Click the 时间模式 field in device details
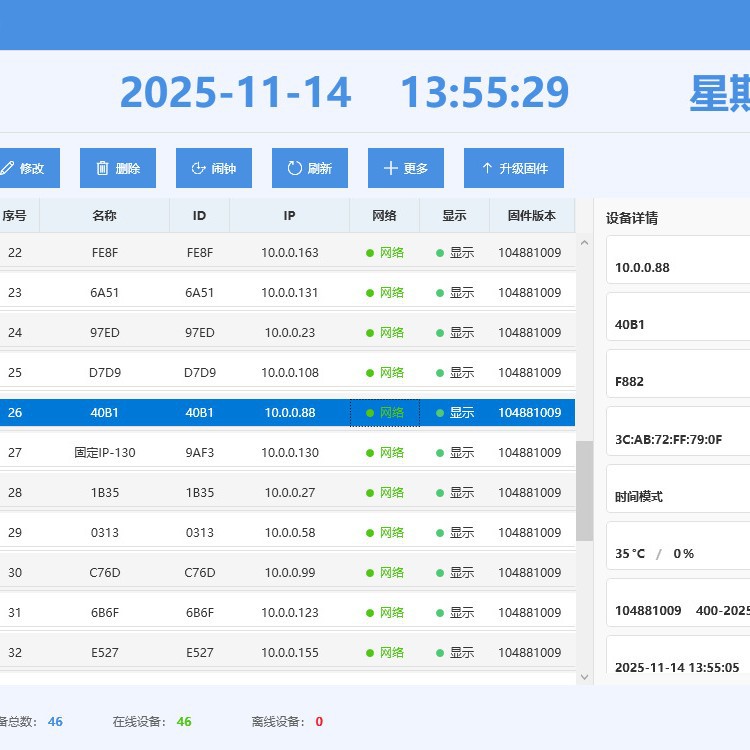The width and height of the screenshot is (750, 750). coord(678,489)
